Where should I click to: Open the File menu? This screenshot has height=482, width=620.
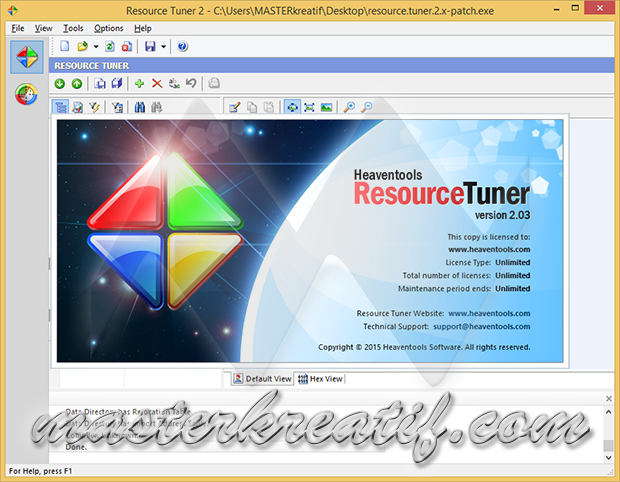point(18,28)
